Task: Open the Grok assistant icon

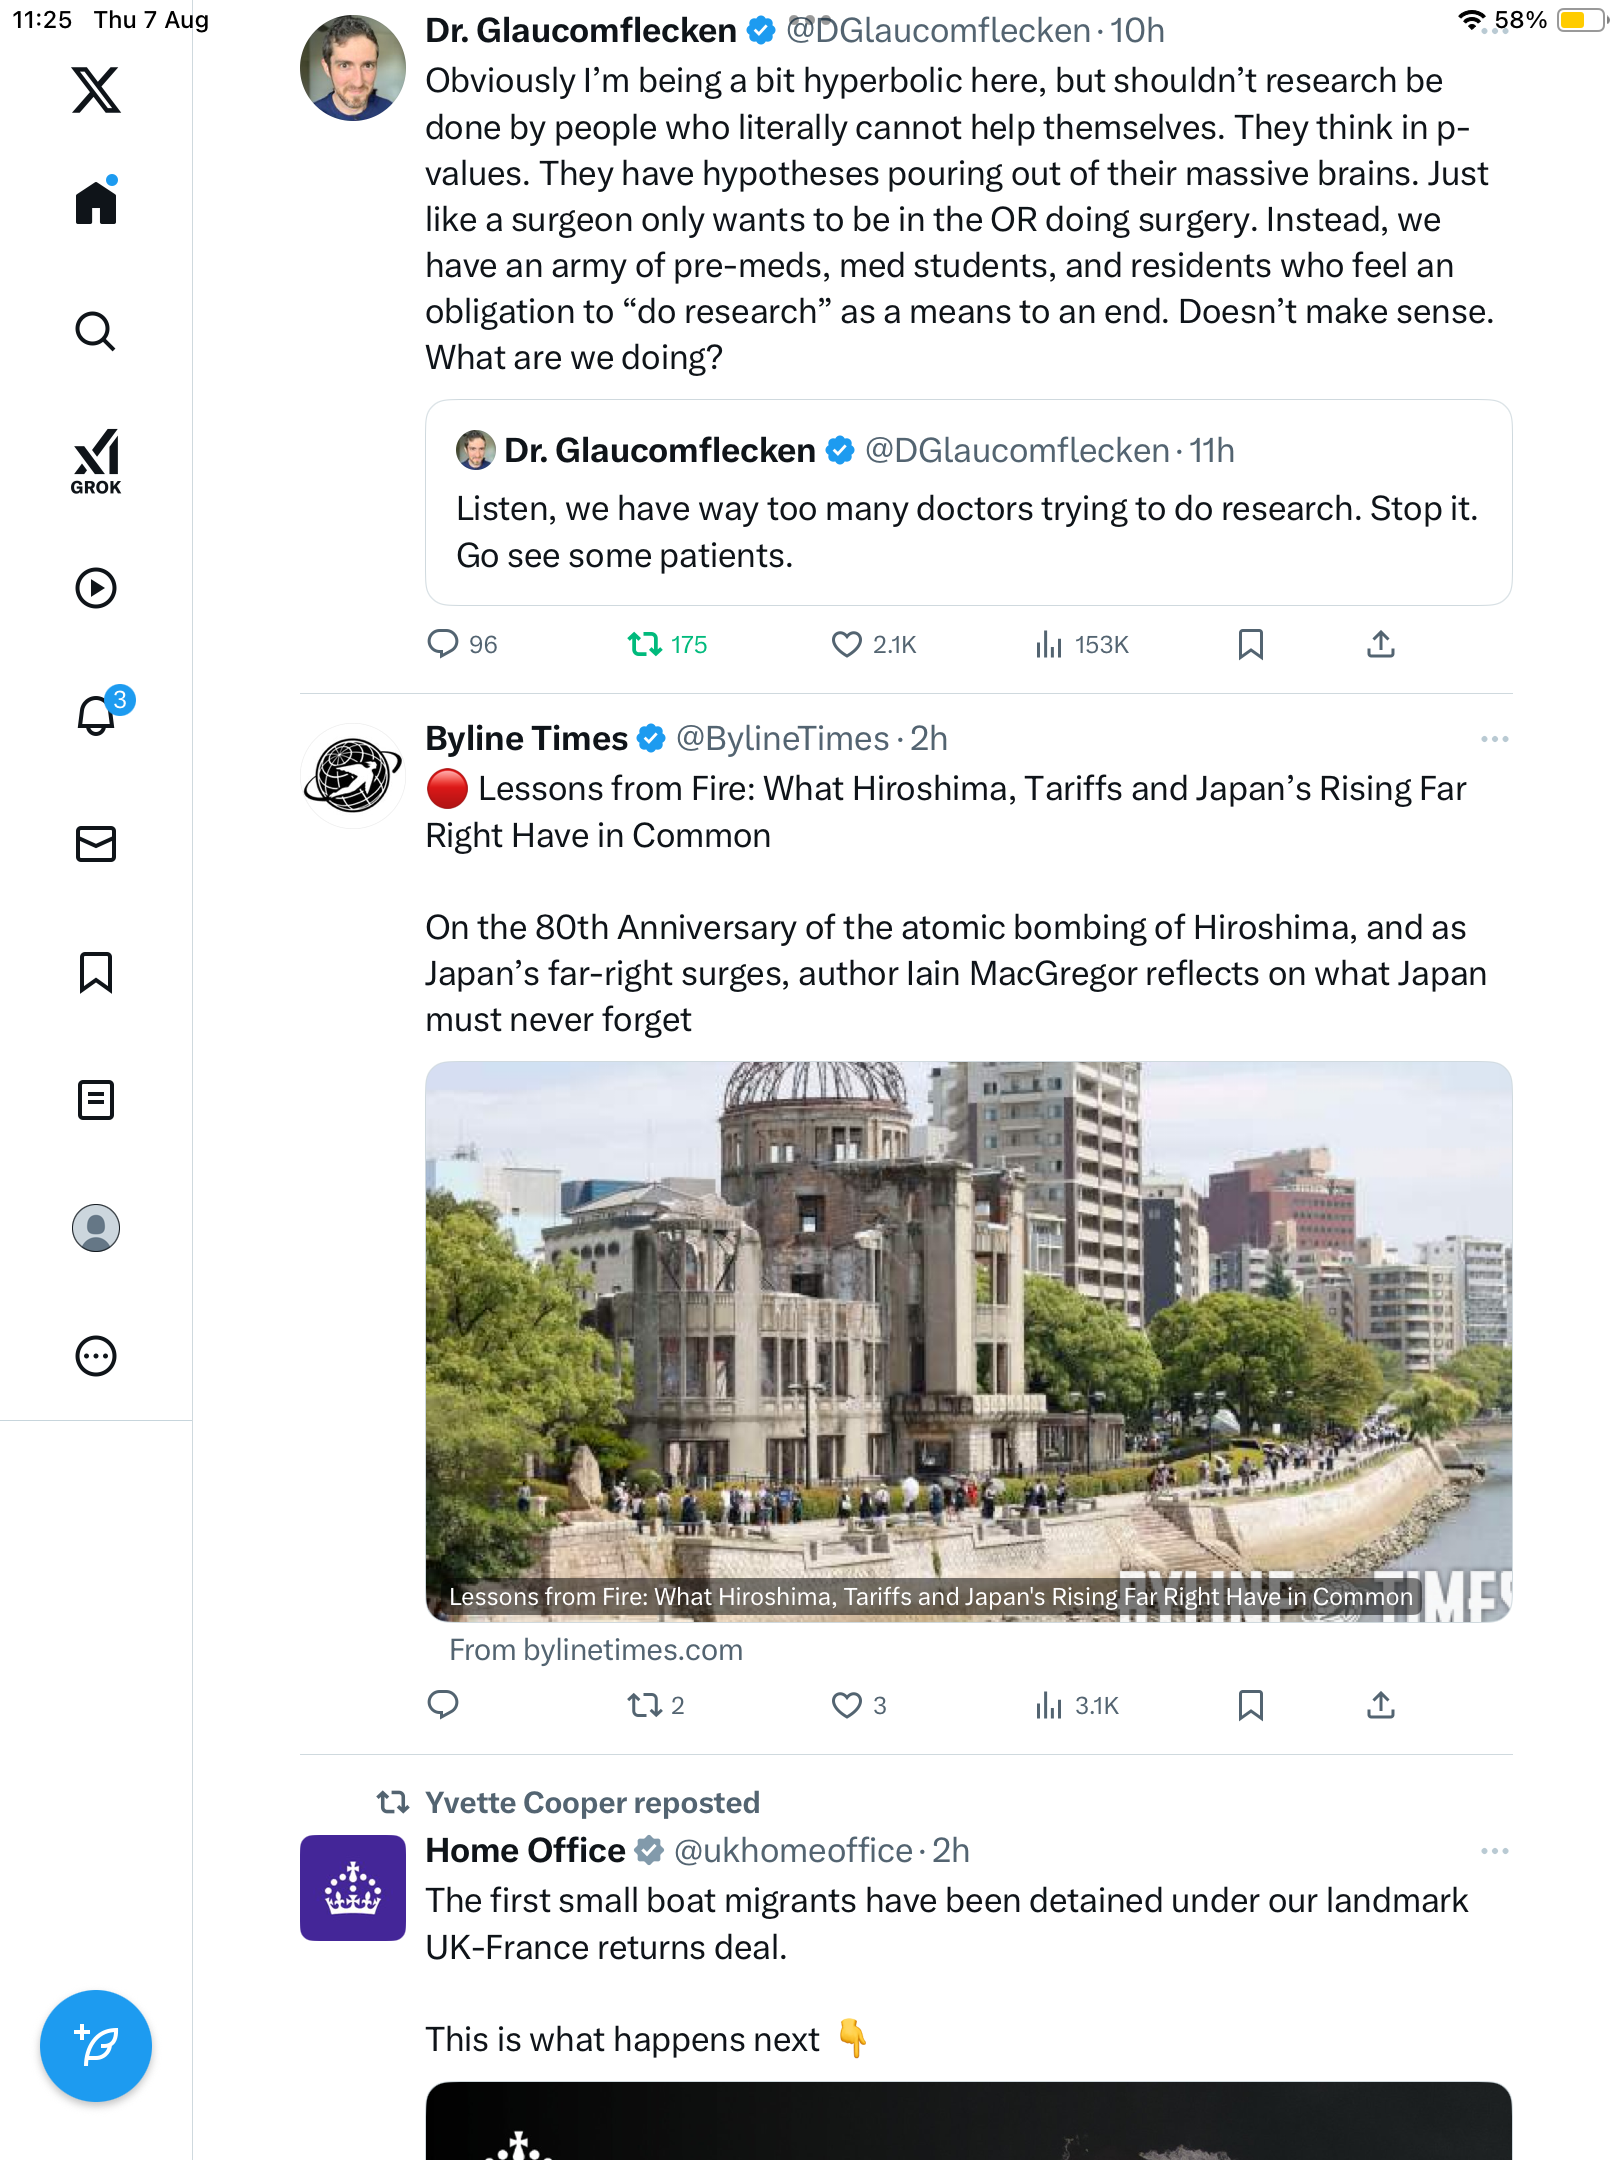Action: (96, 461)
